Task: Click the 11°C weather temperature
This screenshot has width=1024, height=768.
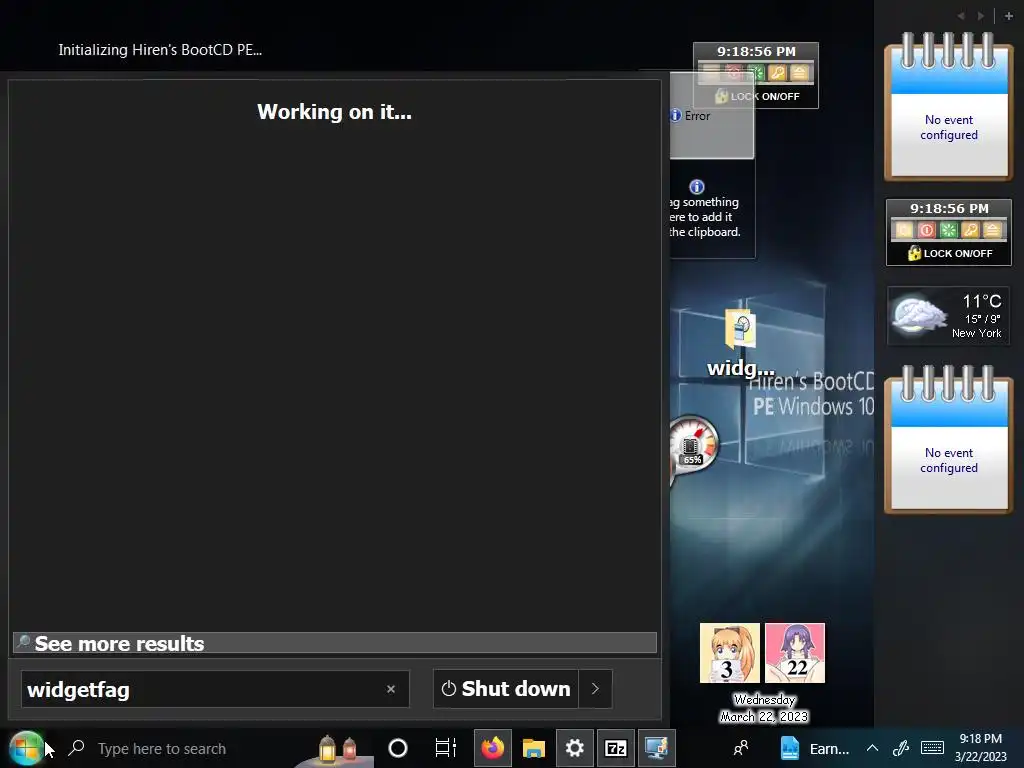Action: point(982,301)
